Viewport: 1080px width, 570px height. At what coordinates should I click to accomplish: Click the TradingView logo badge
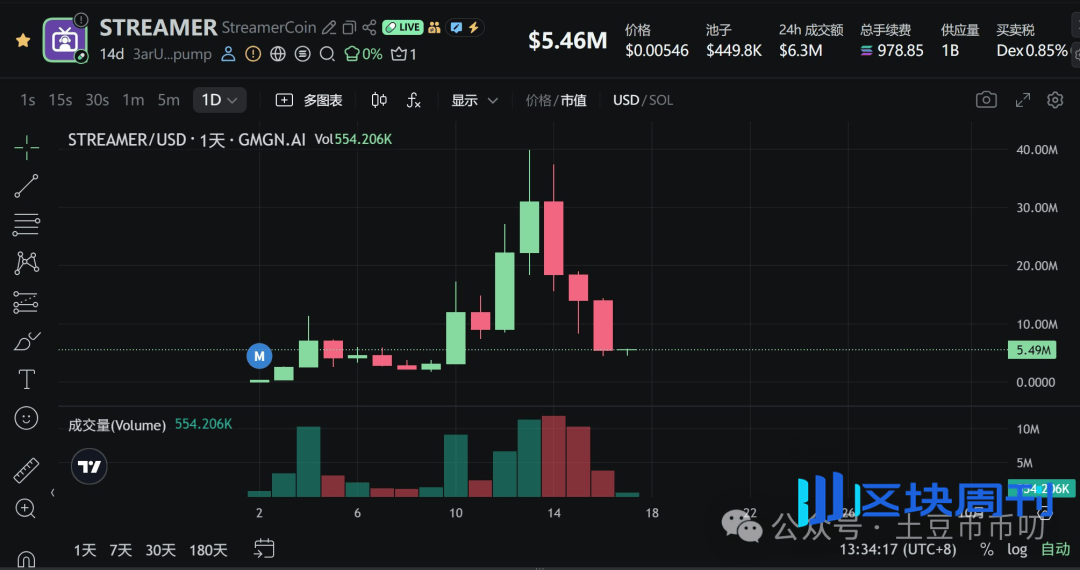tap(89, 467)
